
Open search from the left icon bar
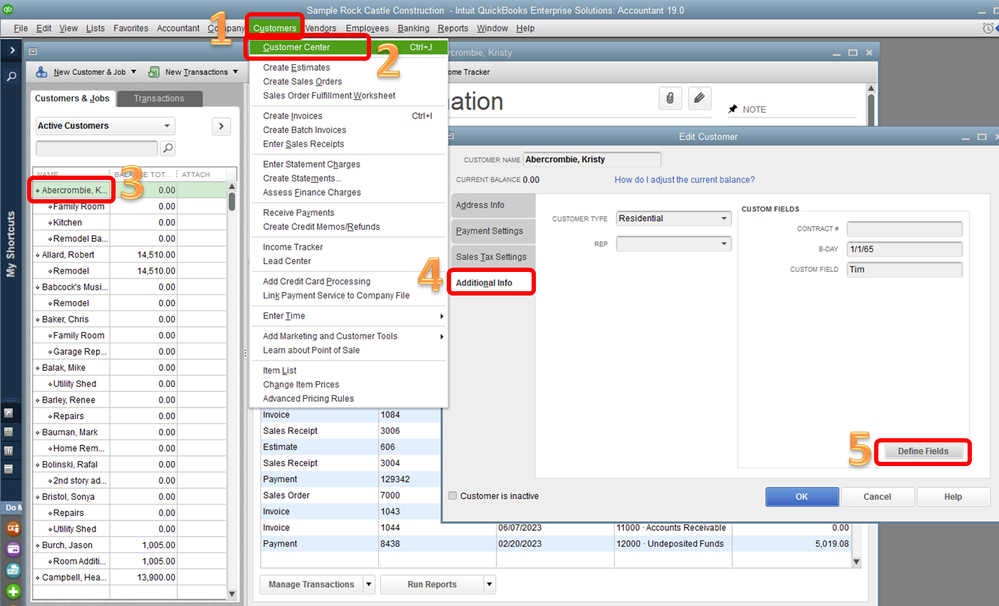(x=11, y=76)
